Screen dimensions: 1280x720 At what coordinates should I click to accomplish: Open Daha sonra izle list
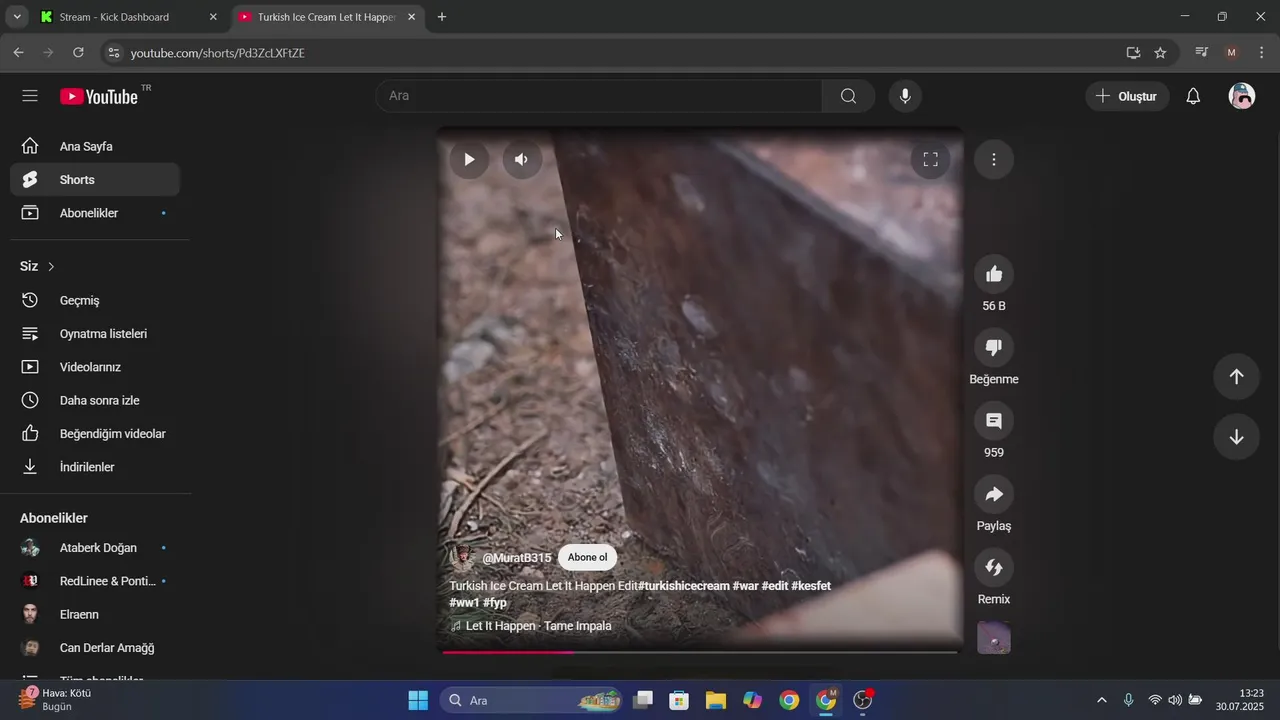pos(95,400)
